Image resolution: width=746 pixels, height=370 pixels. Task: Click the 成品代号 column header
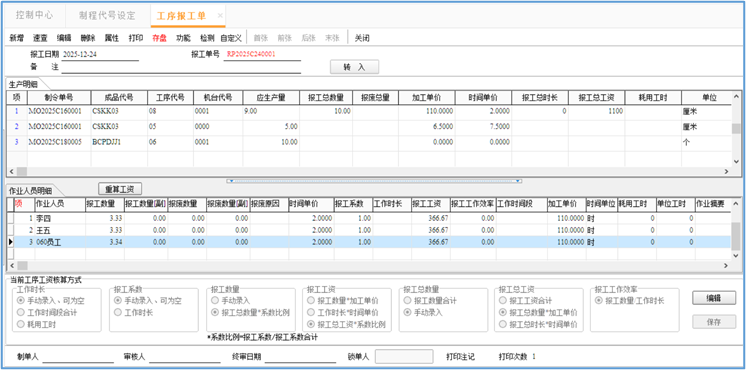(119, 97)
